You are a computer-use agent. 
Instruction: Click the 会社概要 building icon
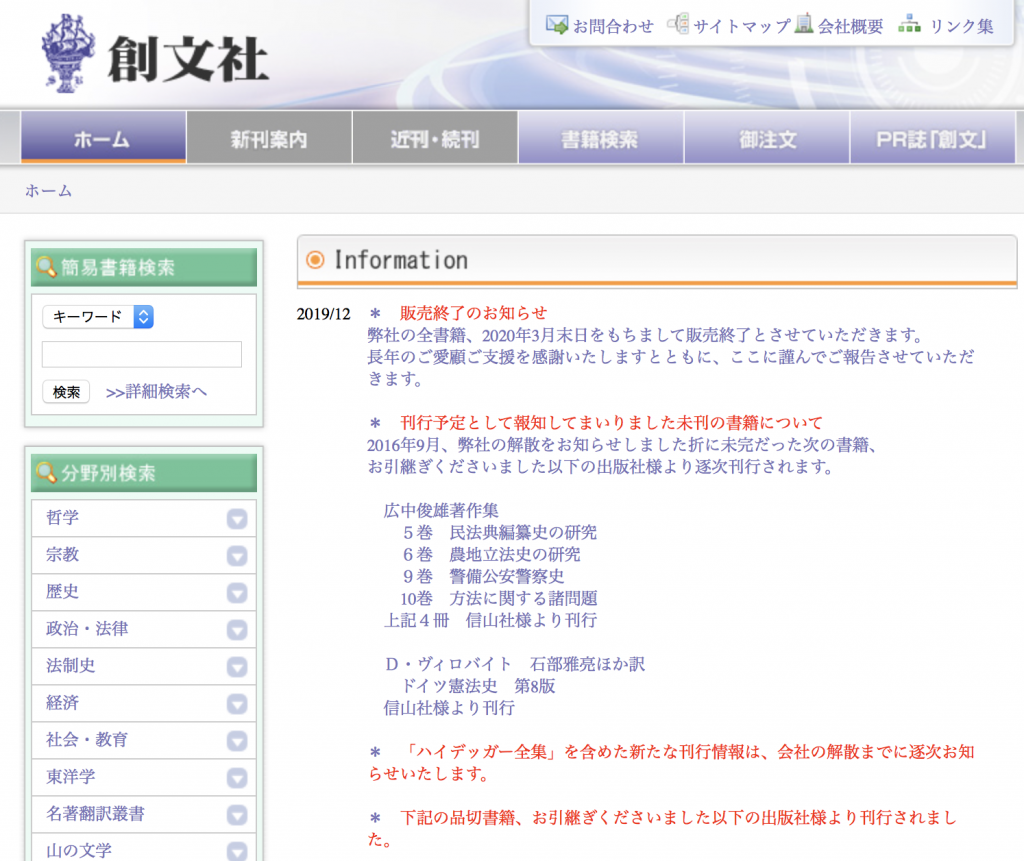pos(804,24)
